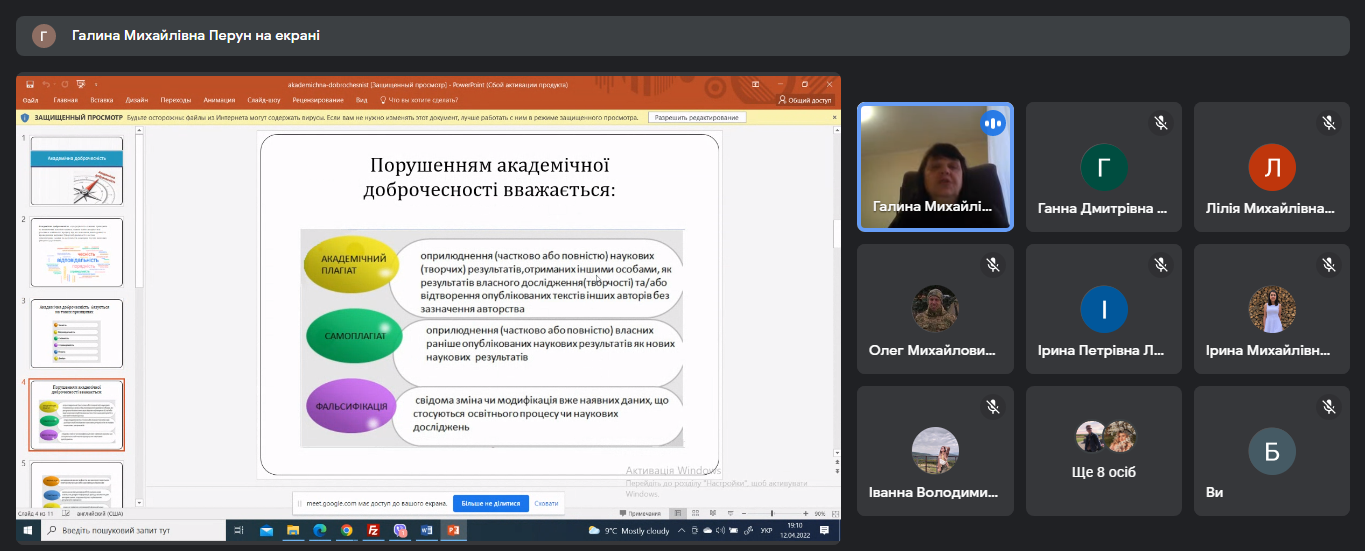Open the notification center icon on the taskbar
1365x551 pixels.
pyautogui.click(x=824, y=530)
